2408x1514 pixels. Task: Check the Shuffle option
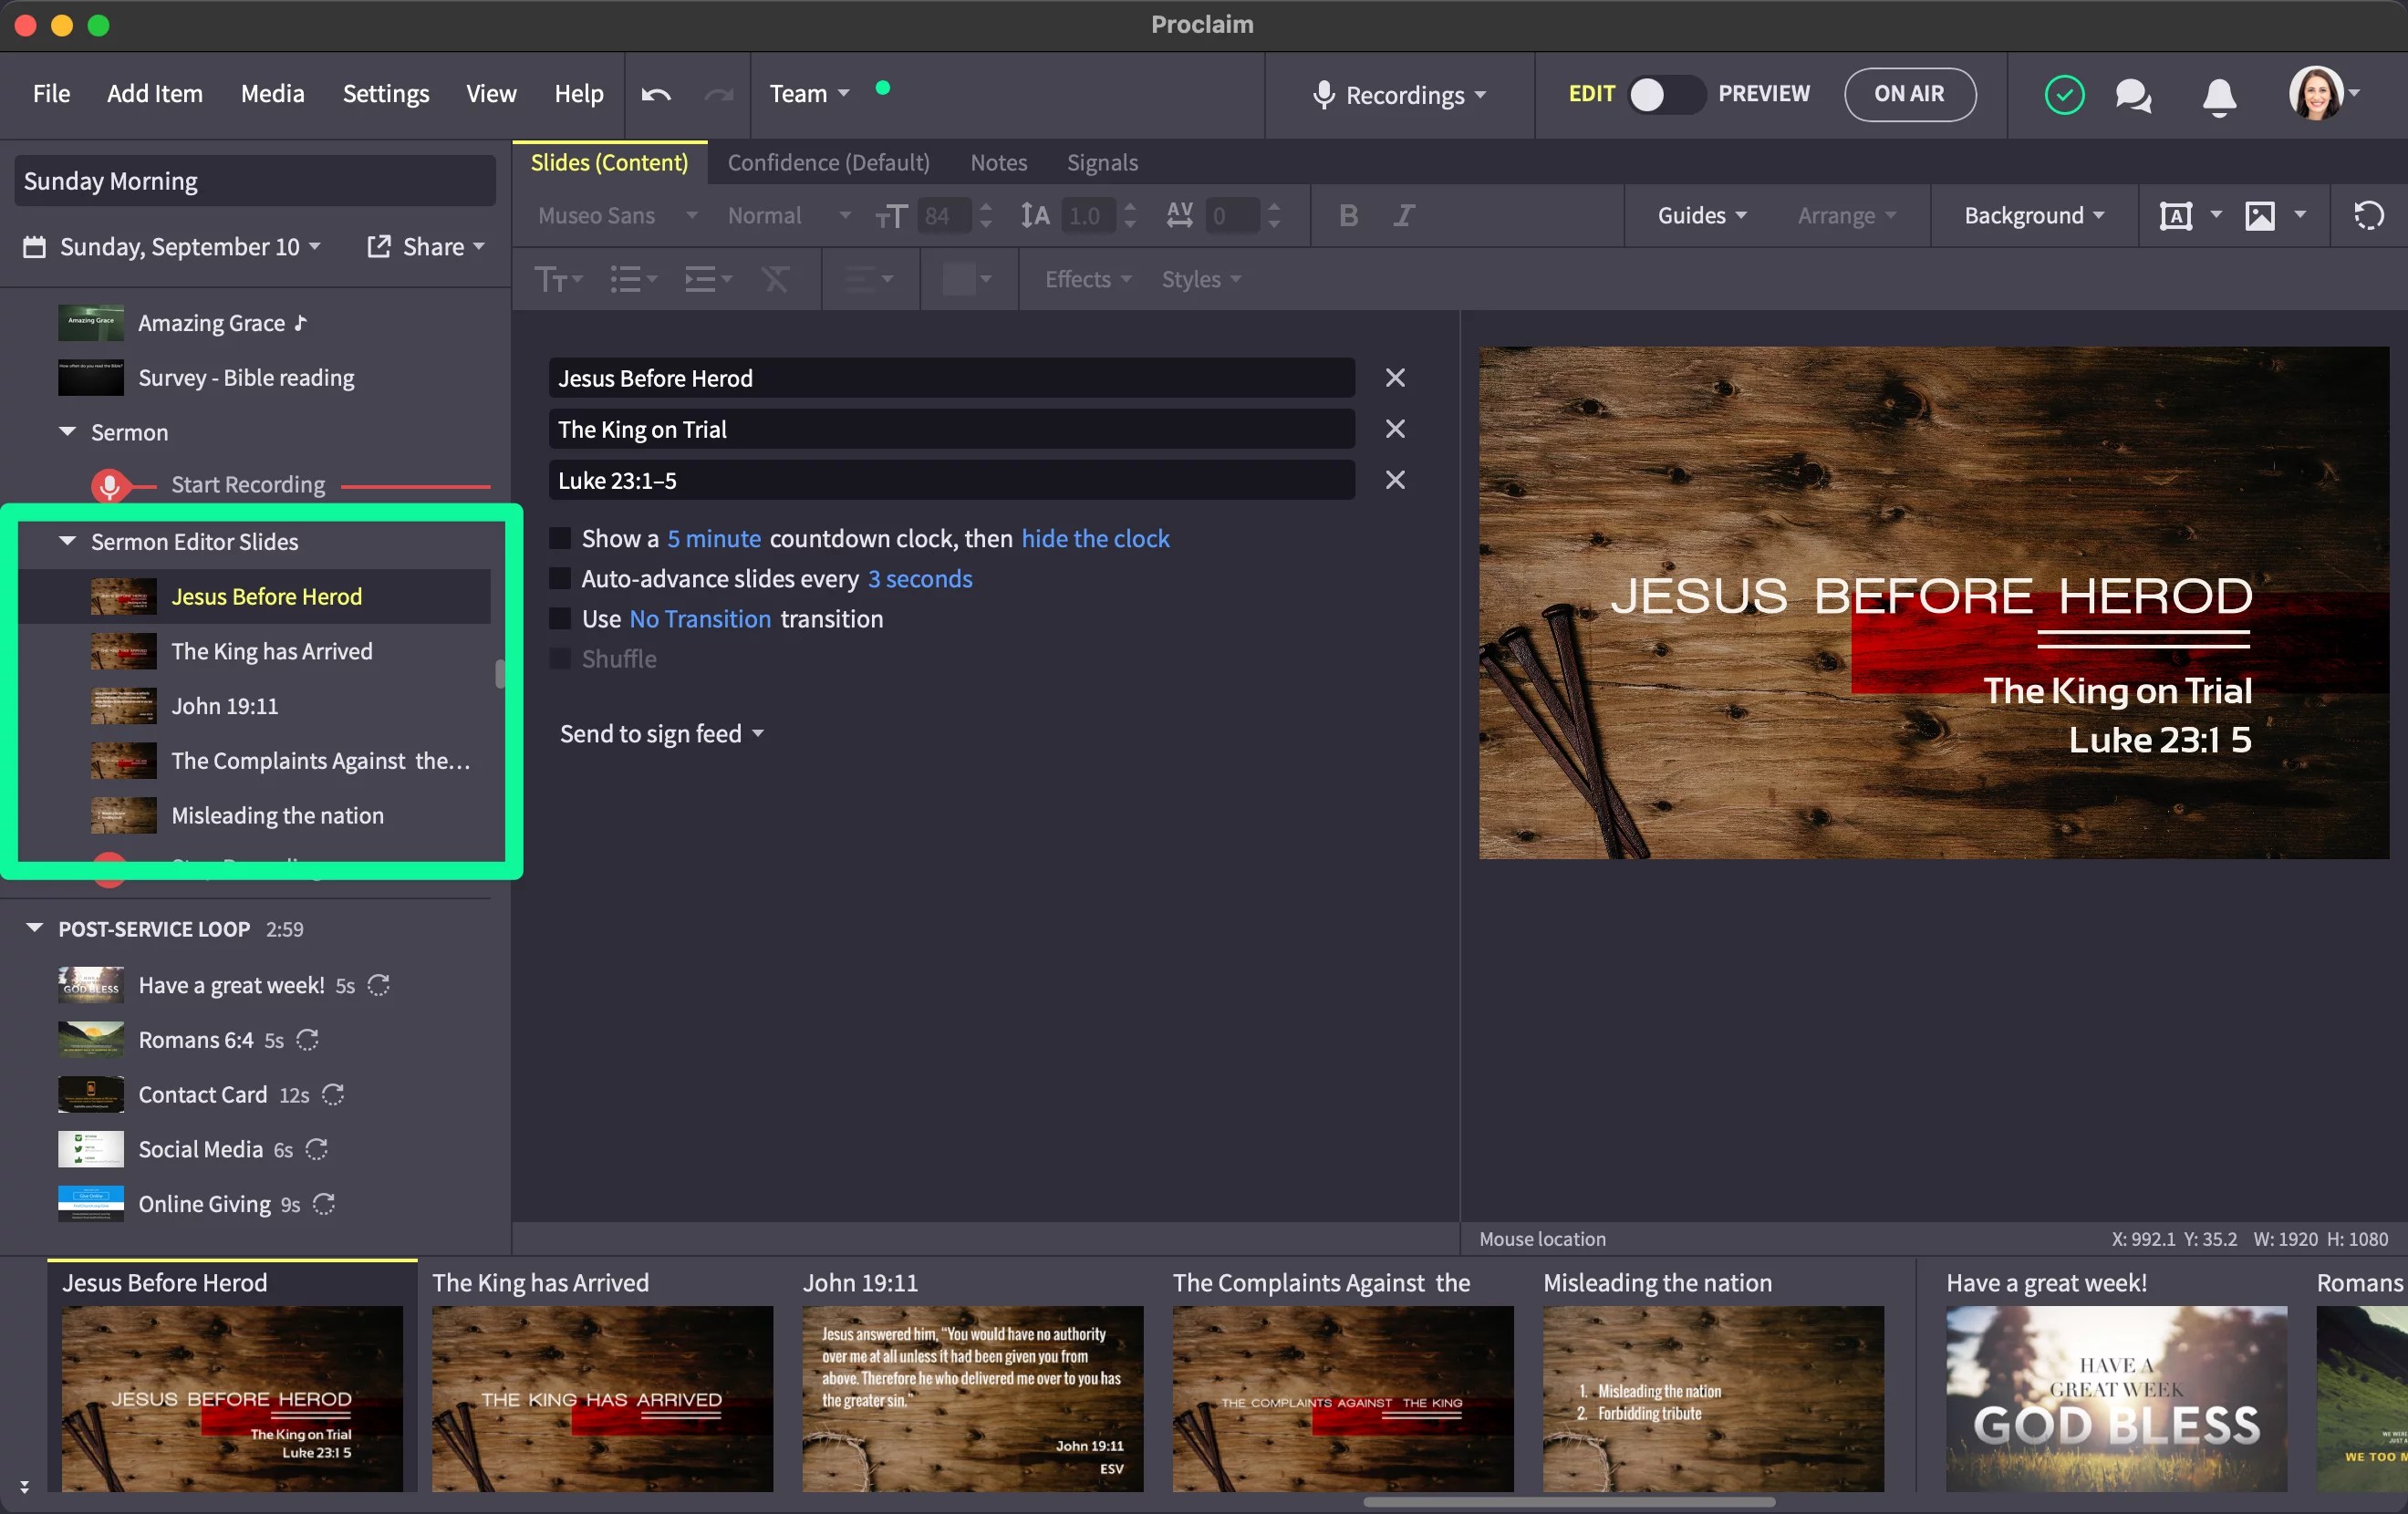click(x=561, y=658)
